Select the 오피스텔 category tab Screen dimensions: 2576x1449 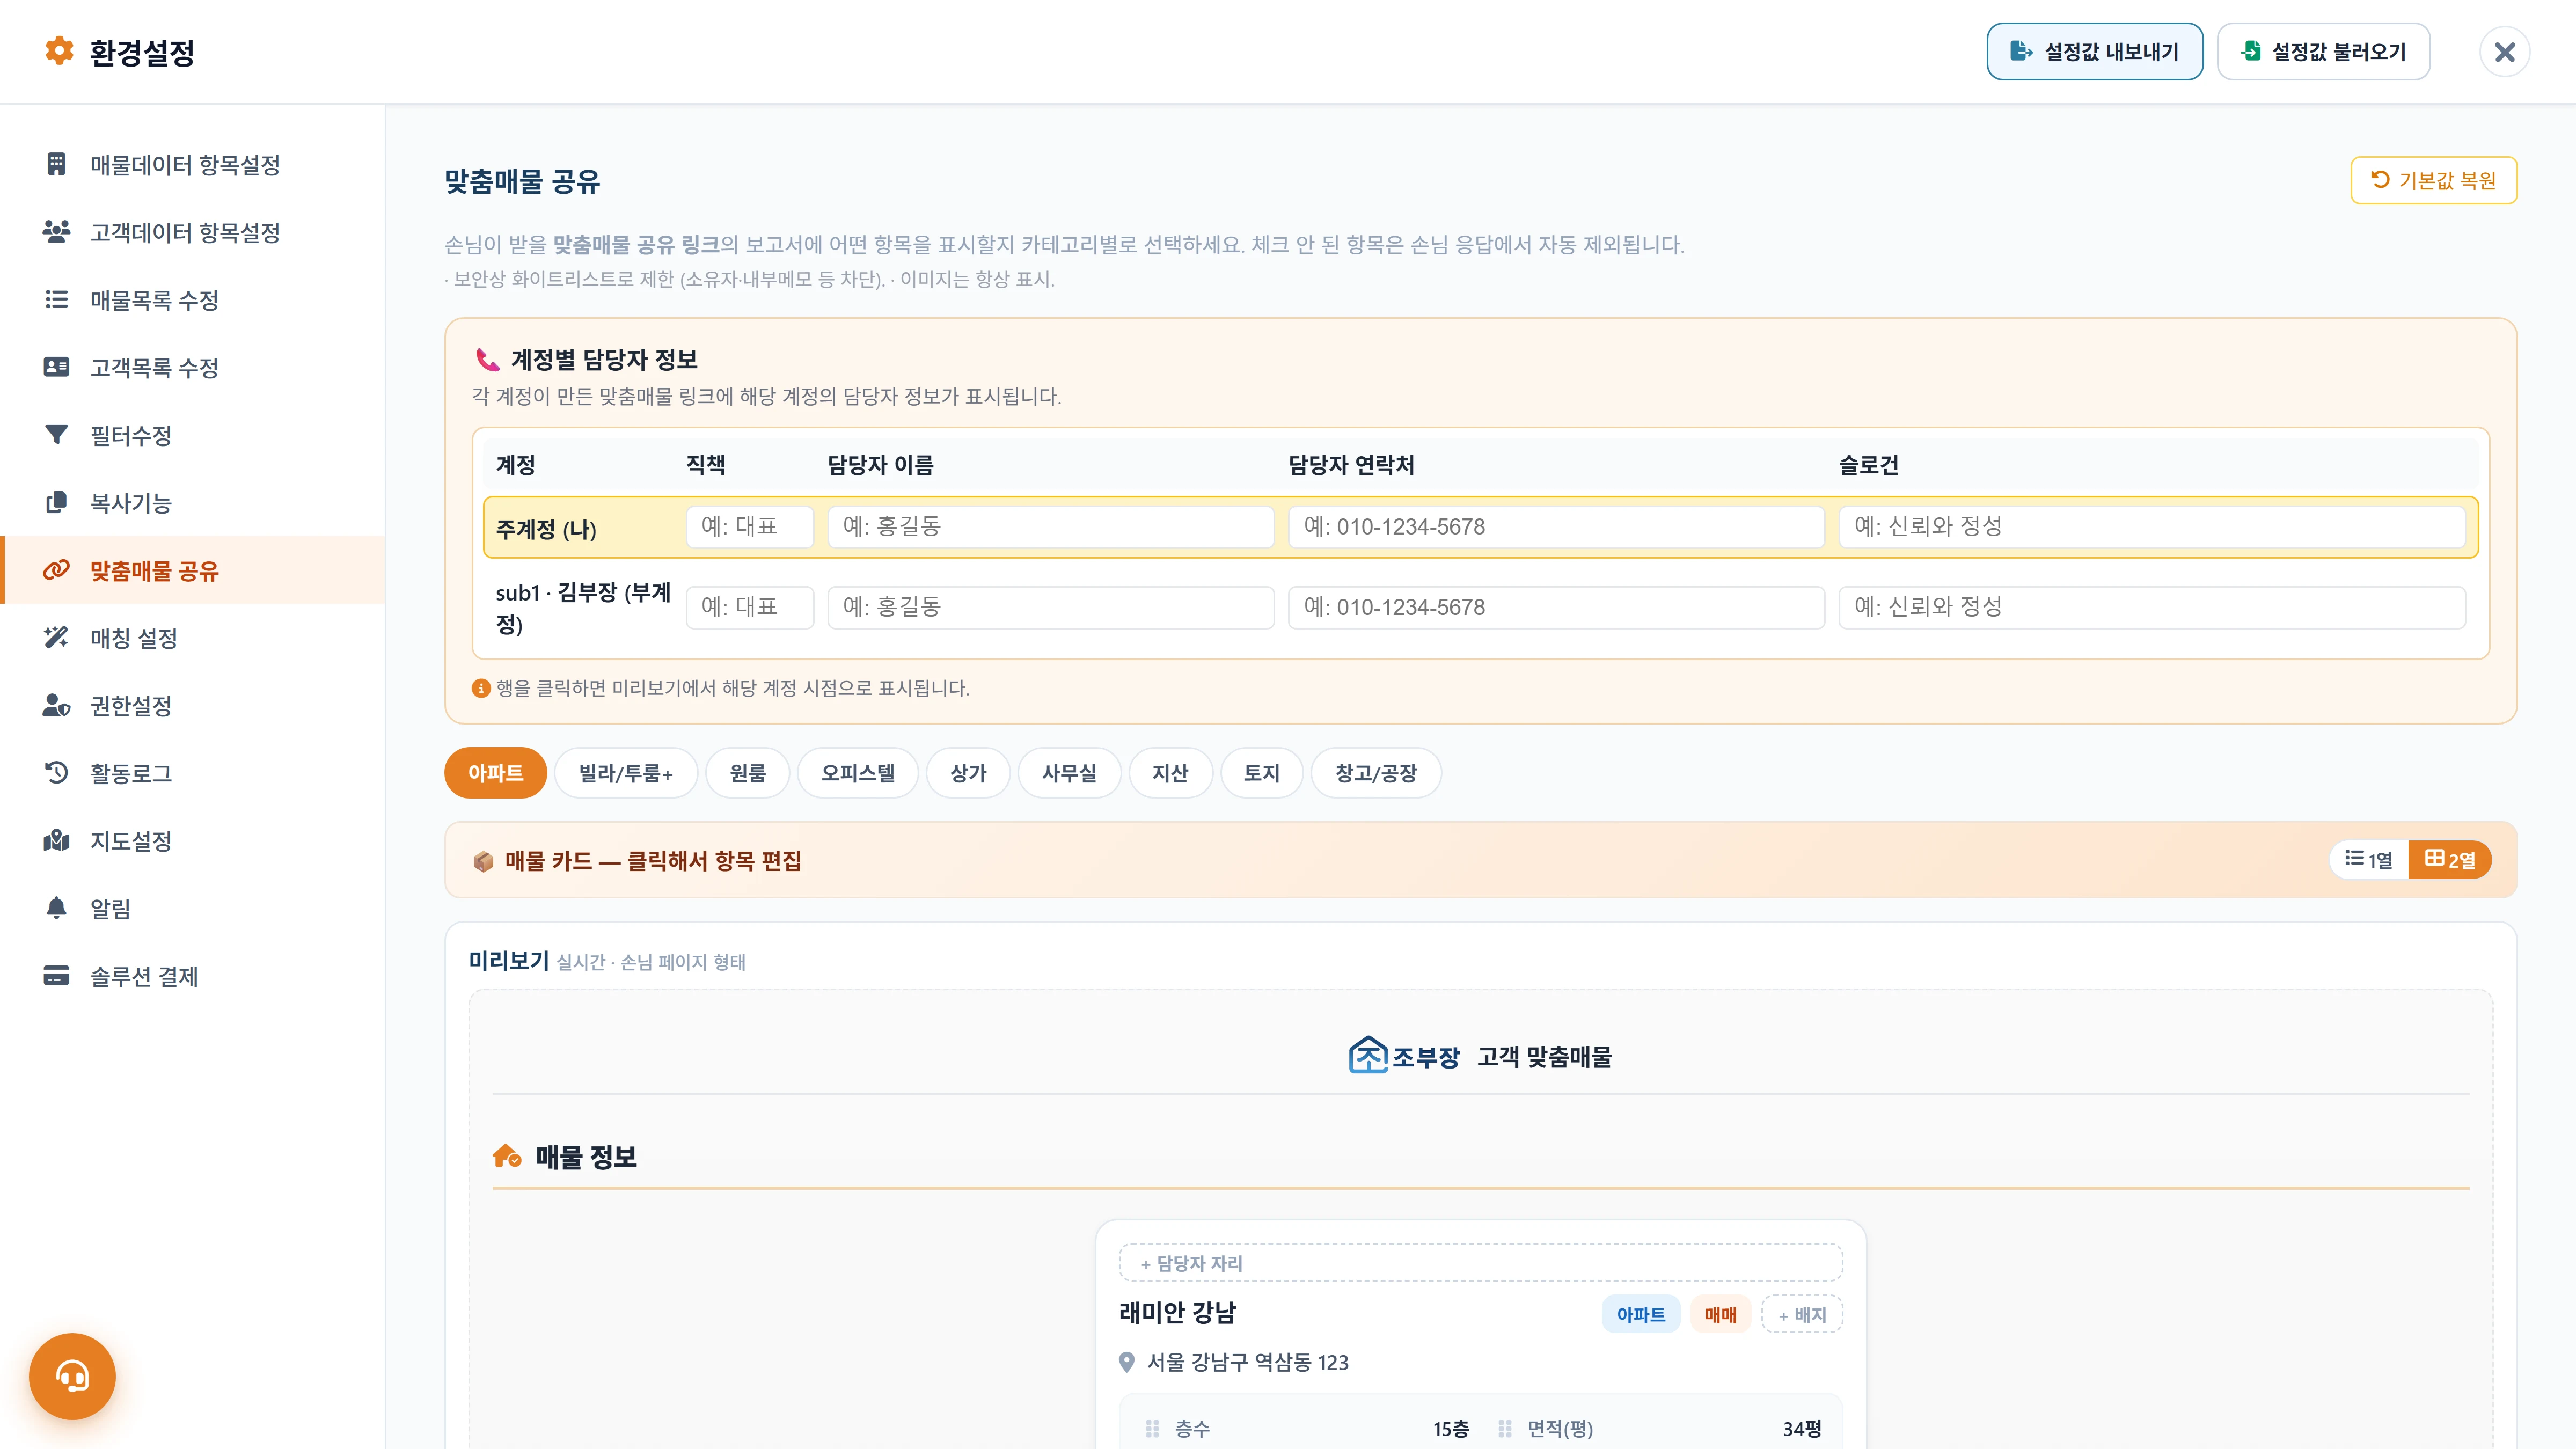[858, 773]
